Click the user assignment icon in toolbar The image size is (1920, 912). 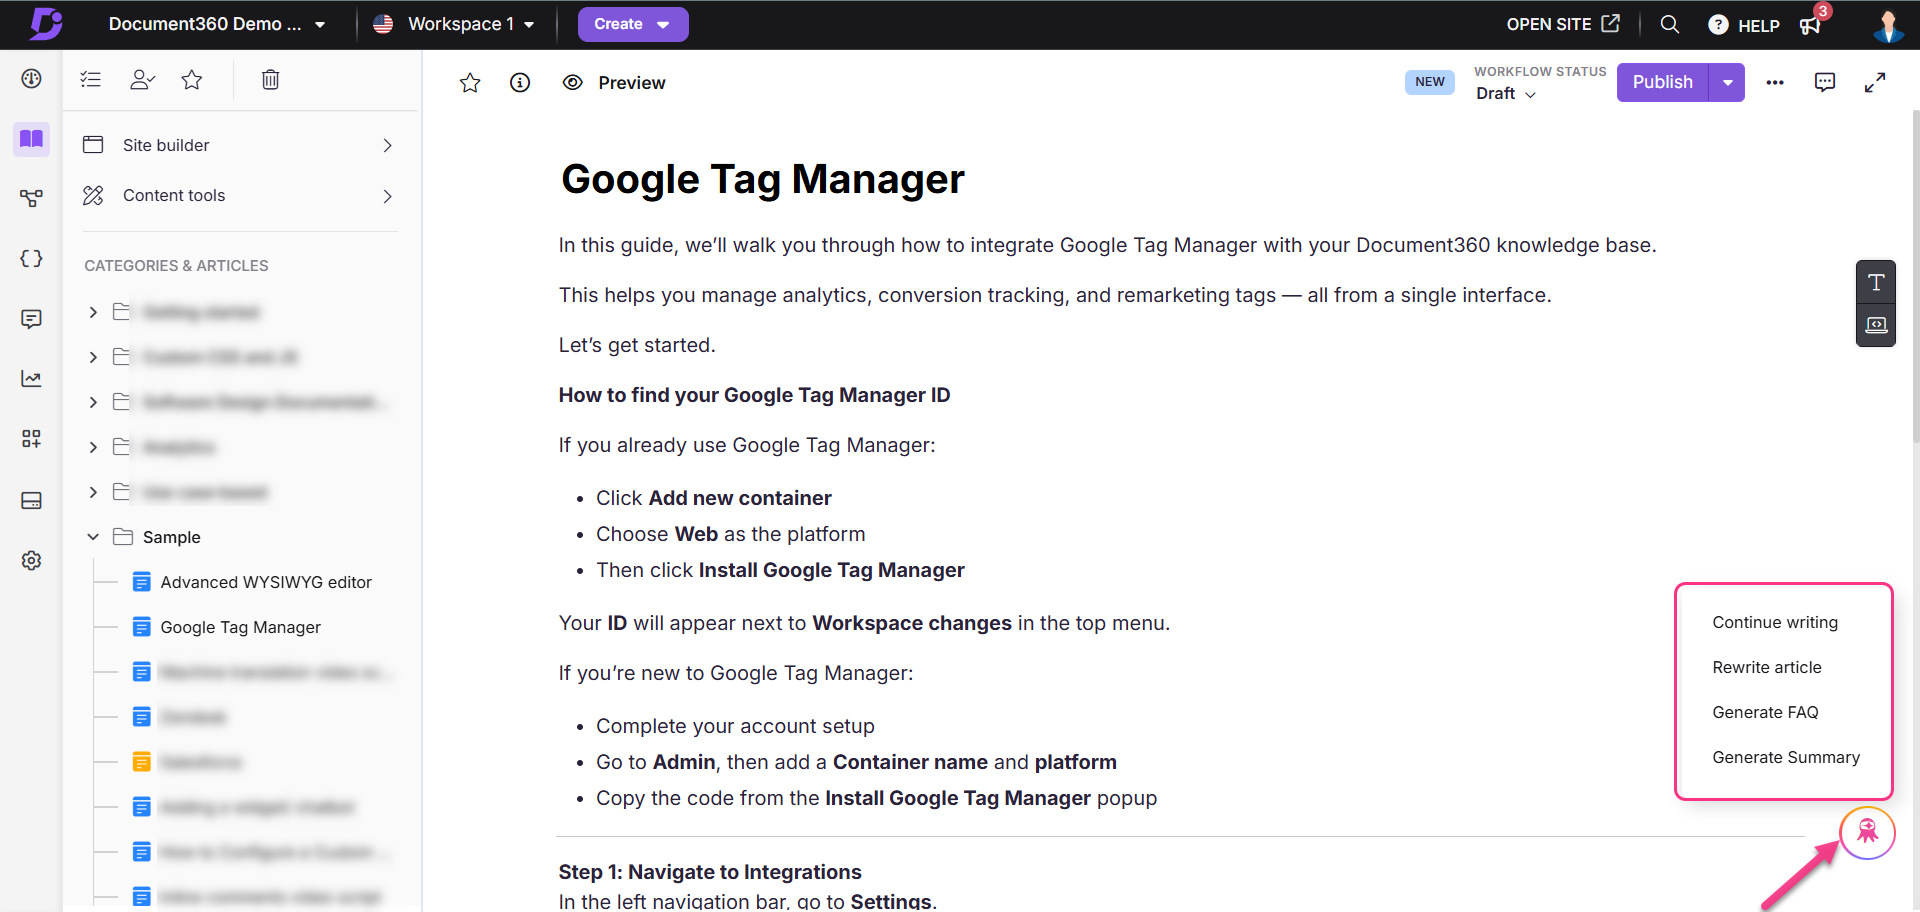pos(142,80)
